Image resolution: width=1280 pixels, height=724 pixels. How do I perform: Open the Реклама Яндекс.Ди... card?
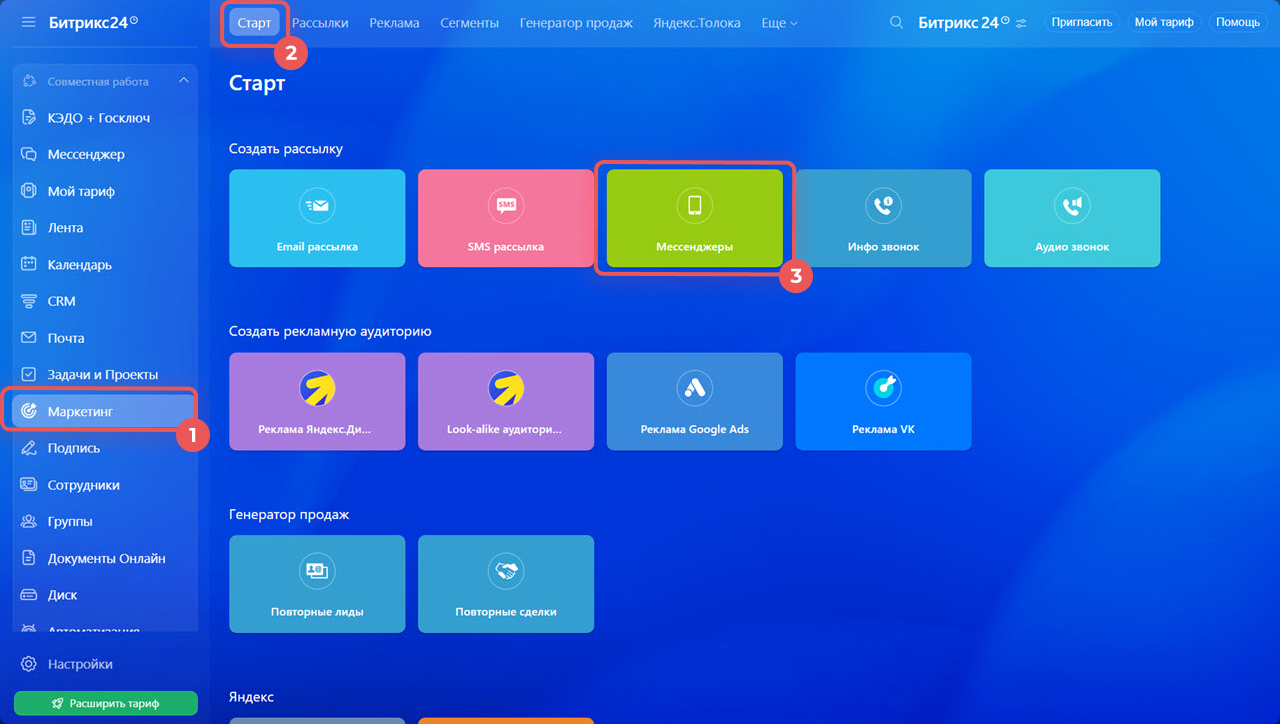(317, 401)
